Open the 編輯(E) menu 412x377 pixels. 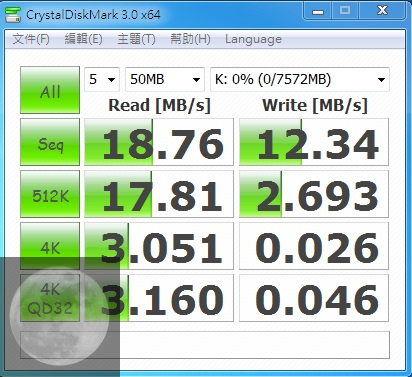[x=83, y=39]
